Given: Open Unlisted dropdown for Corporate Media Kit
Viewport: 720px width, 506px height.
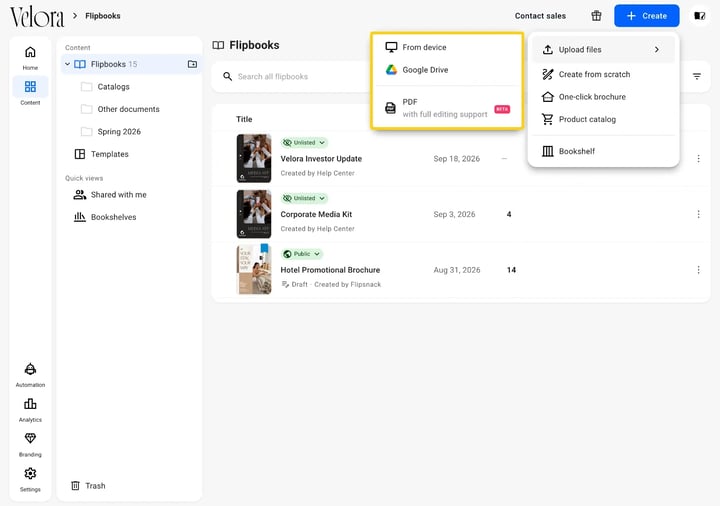Looking at the screenshot, I should coord(304,198).
